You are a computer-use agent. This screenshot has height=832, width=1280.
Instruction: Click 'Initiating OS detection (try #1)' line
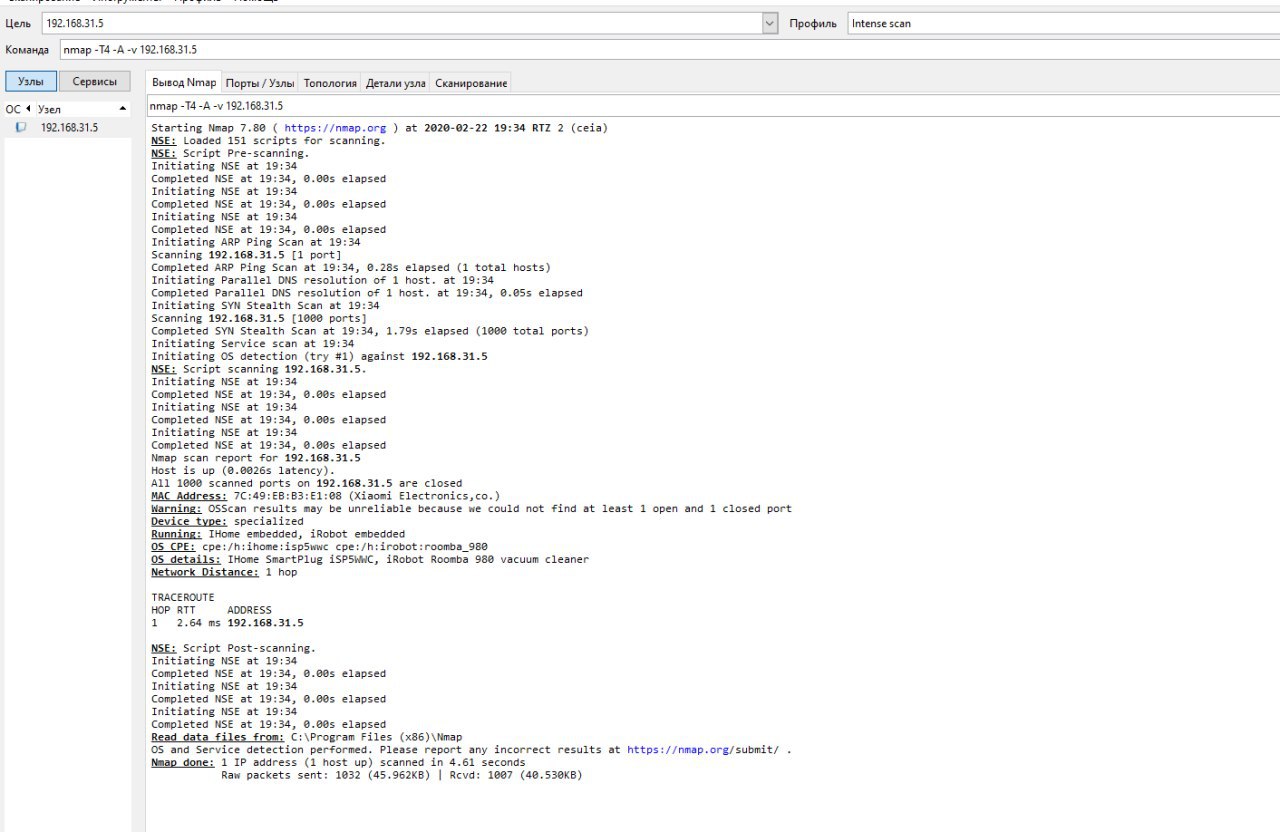[x=319, y=356]
